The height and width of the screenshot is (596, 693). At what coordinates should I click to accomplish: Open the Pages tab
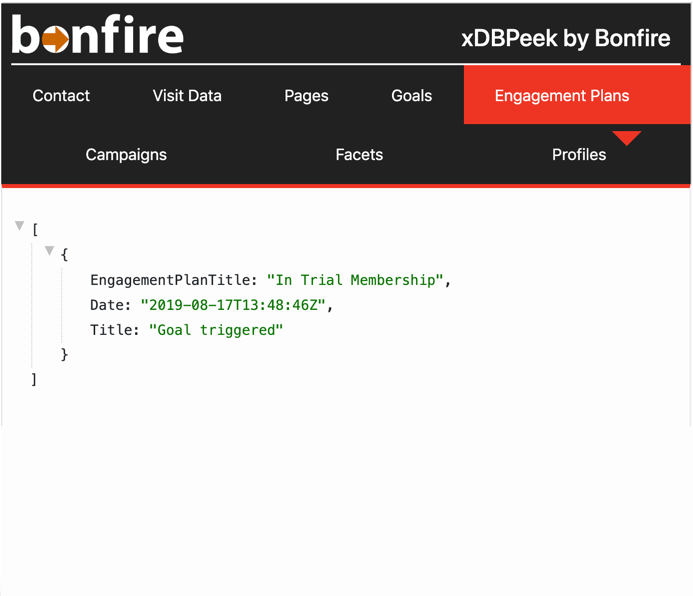(x=306, y=96)
